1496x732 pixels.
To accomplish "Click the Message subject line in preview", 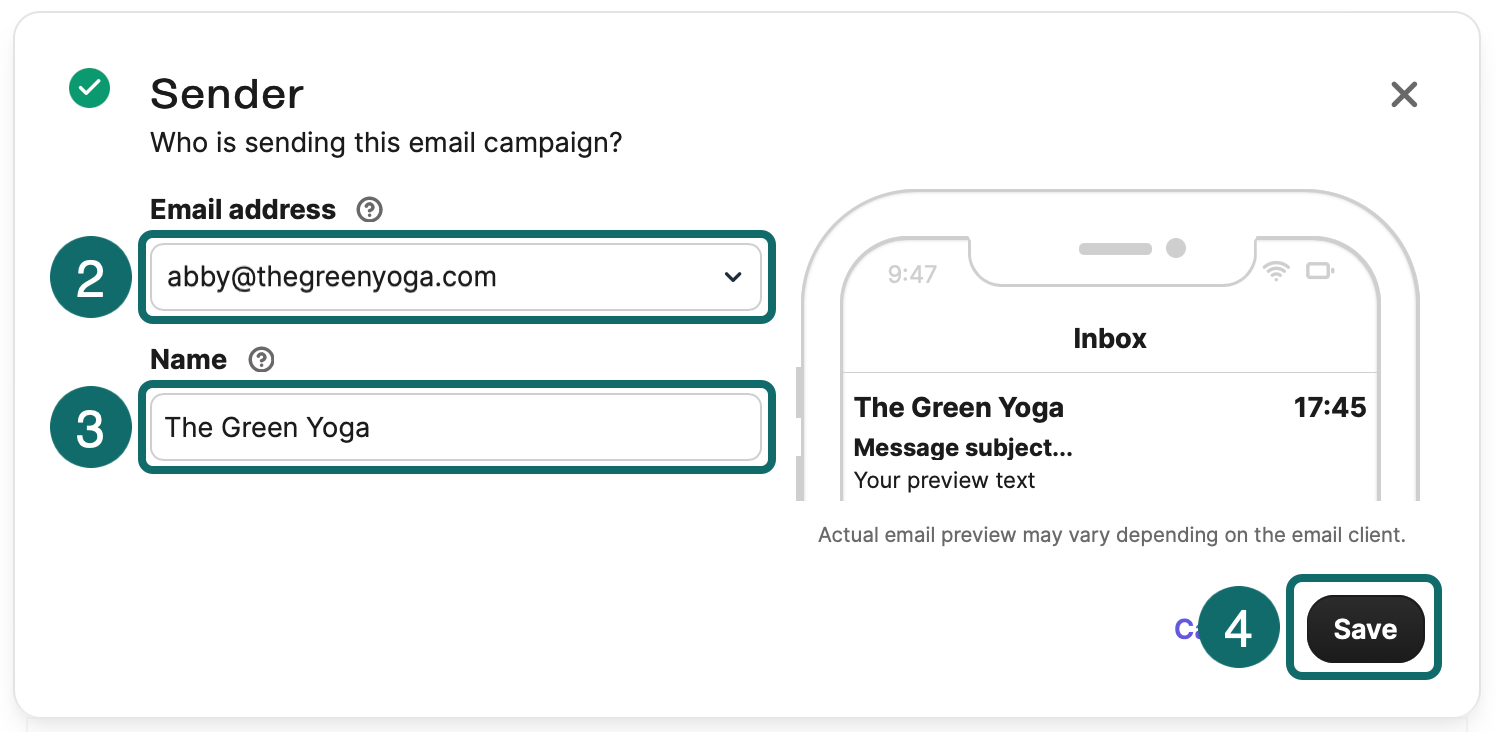I will point(963,447).
